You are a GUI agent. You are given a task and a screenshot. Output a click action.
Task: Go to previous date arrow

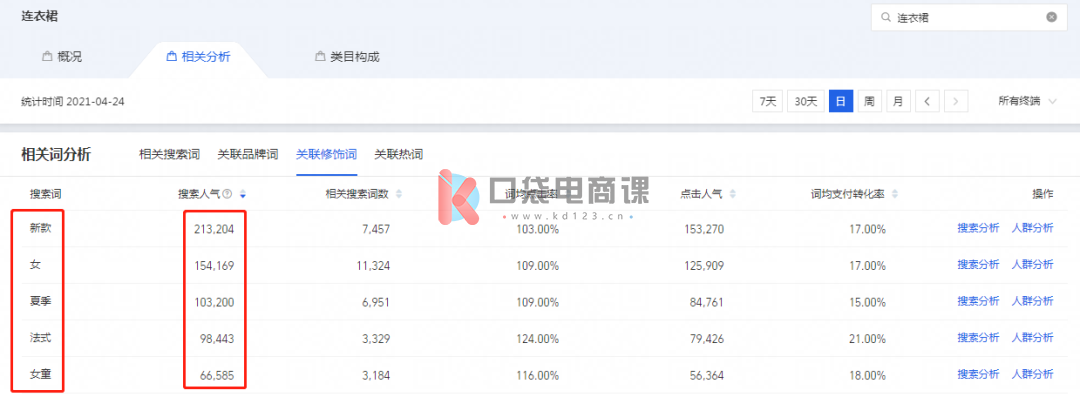[927, 101]
